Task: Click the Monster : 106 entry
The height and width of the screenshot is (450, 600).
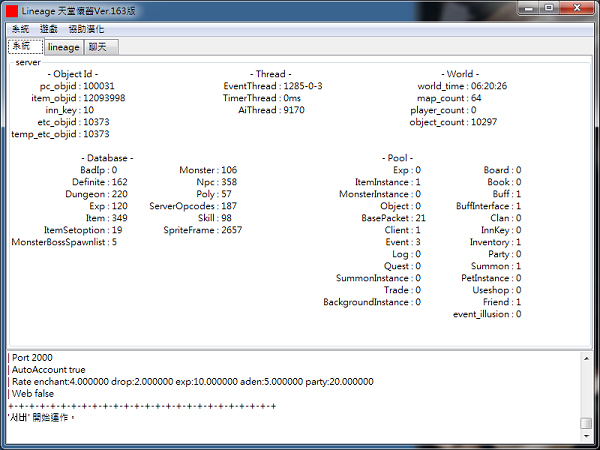Action: click(x=208, y=170)
